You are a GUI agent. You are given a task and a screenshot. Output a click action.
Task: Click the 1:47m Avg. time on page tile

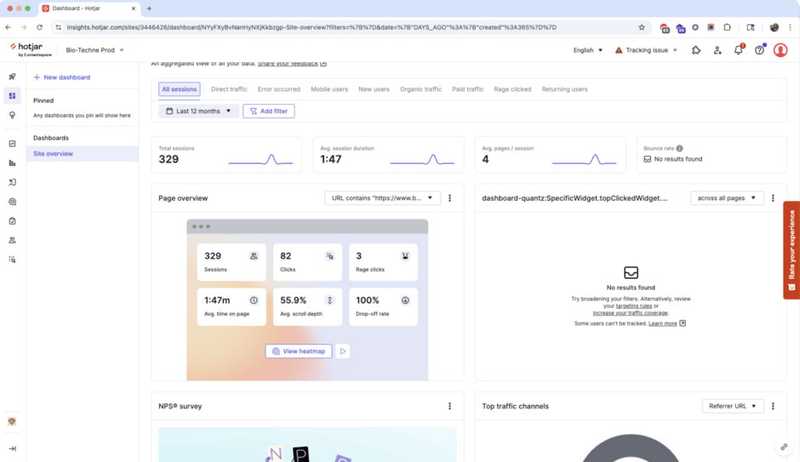[231, 307]
